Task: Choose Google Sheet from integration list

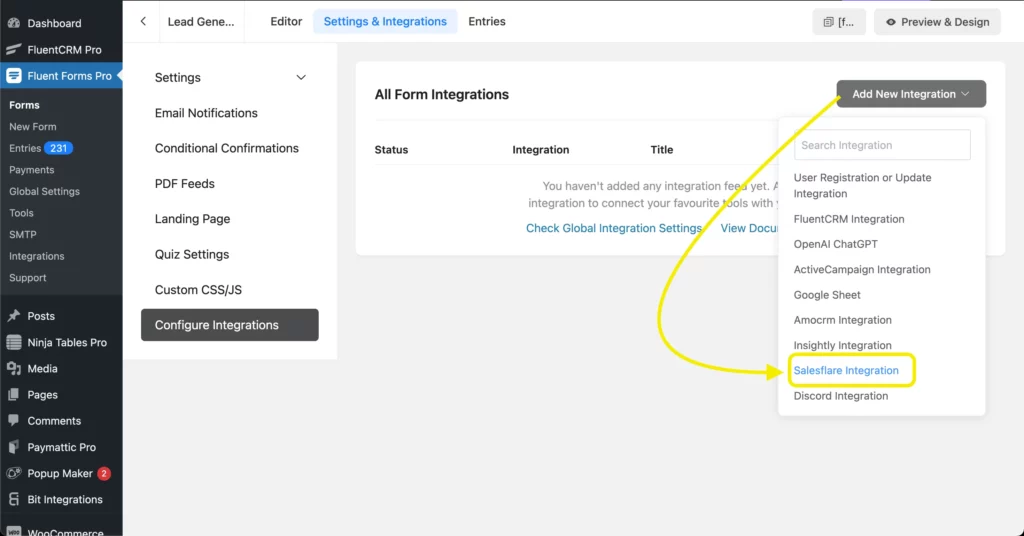Action: [x=827, y=295]
